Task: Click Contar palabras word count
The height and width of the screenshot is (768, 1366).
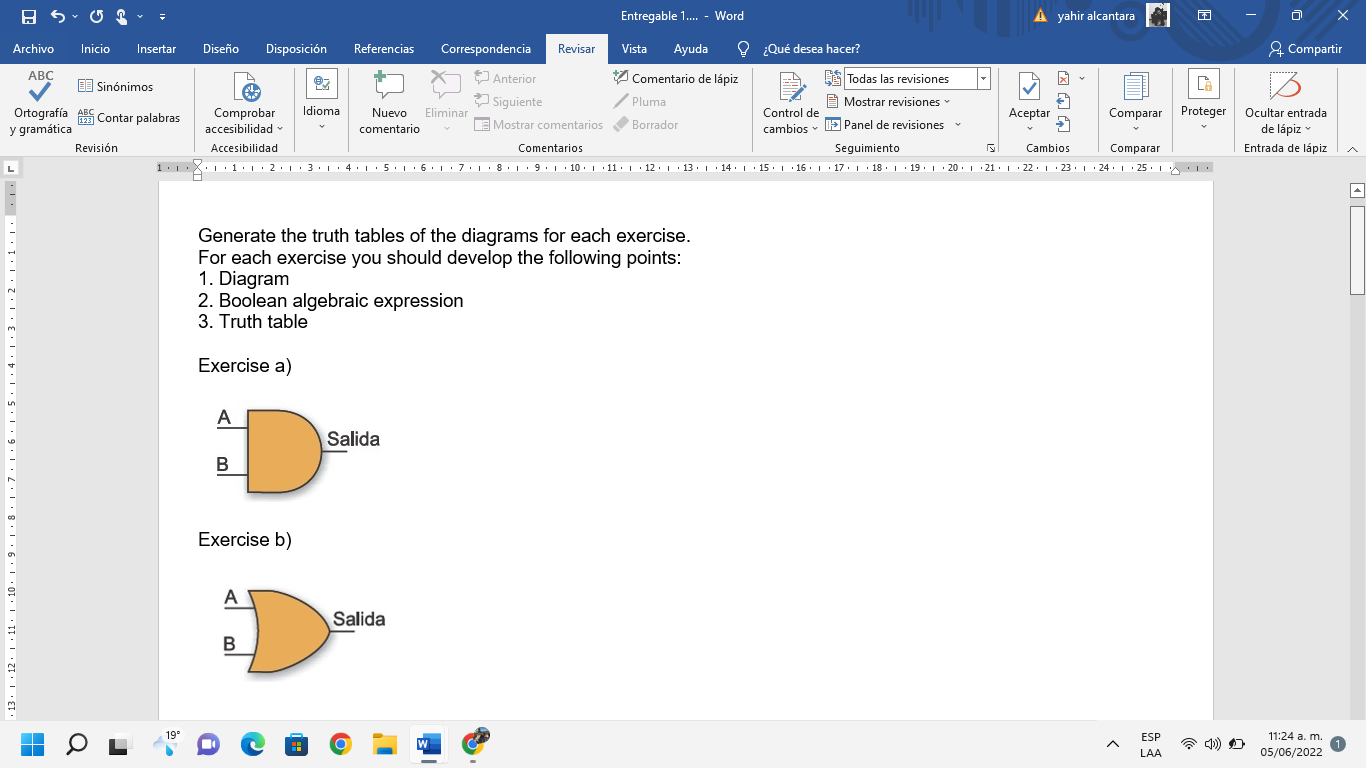Action: click(128, 118)
